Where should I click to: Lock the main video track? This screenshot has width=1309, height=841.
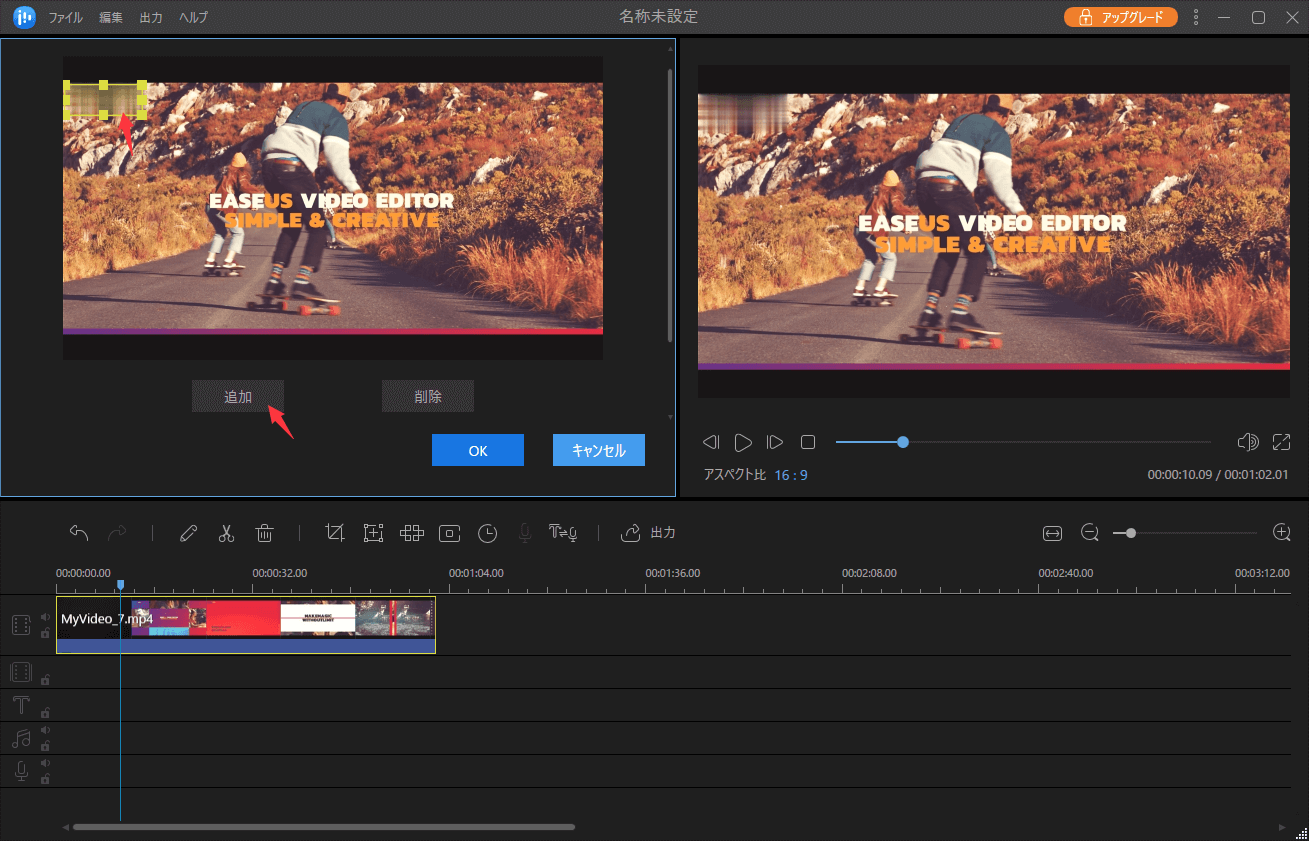pyautogui.click(x=45, y=633)
